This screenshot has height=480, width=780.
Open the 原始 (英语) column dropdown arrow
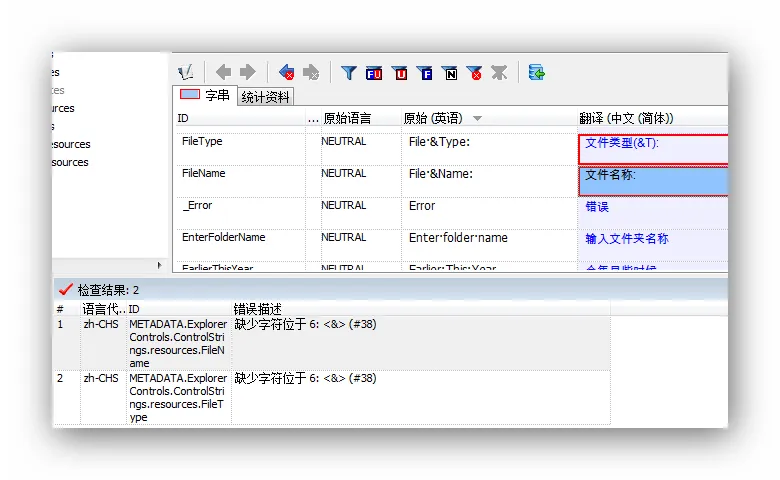click(477, 118)
